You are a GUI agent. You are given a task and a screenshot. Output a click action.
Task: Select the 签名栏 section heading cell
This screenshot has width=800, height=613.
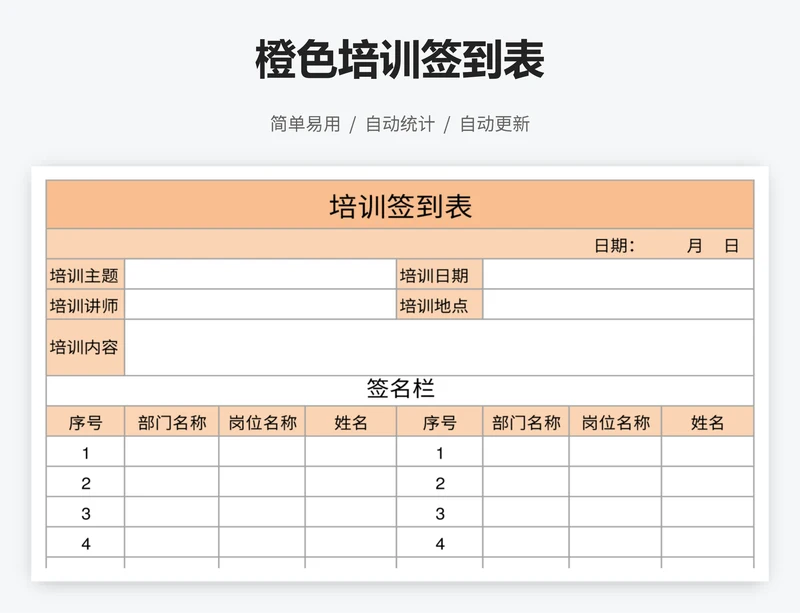400,391
